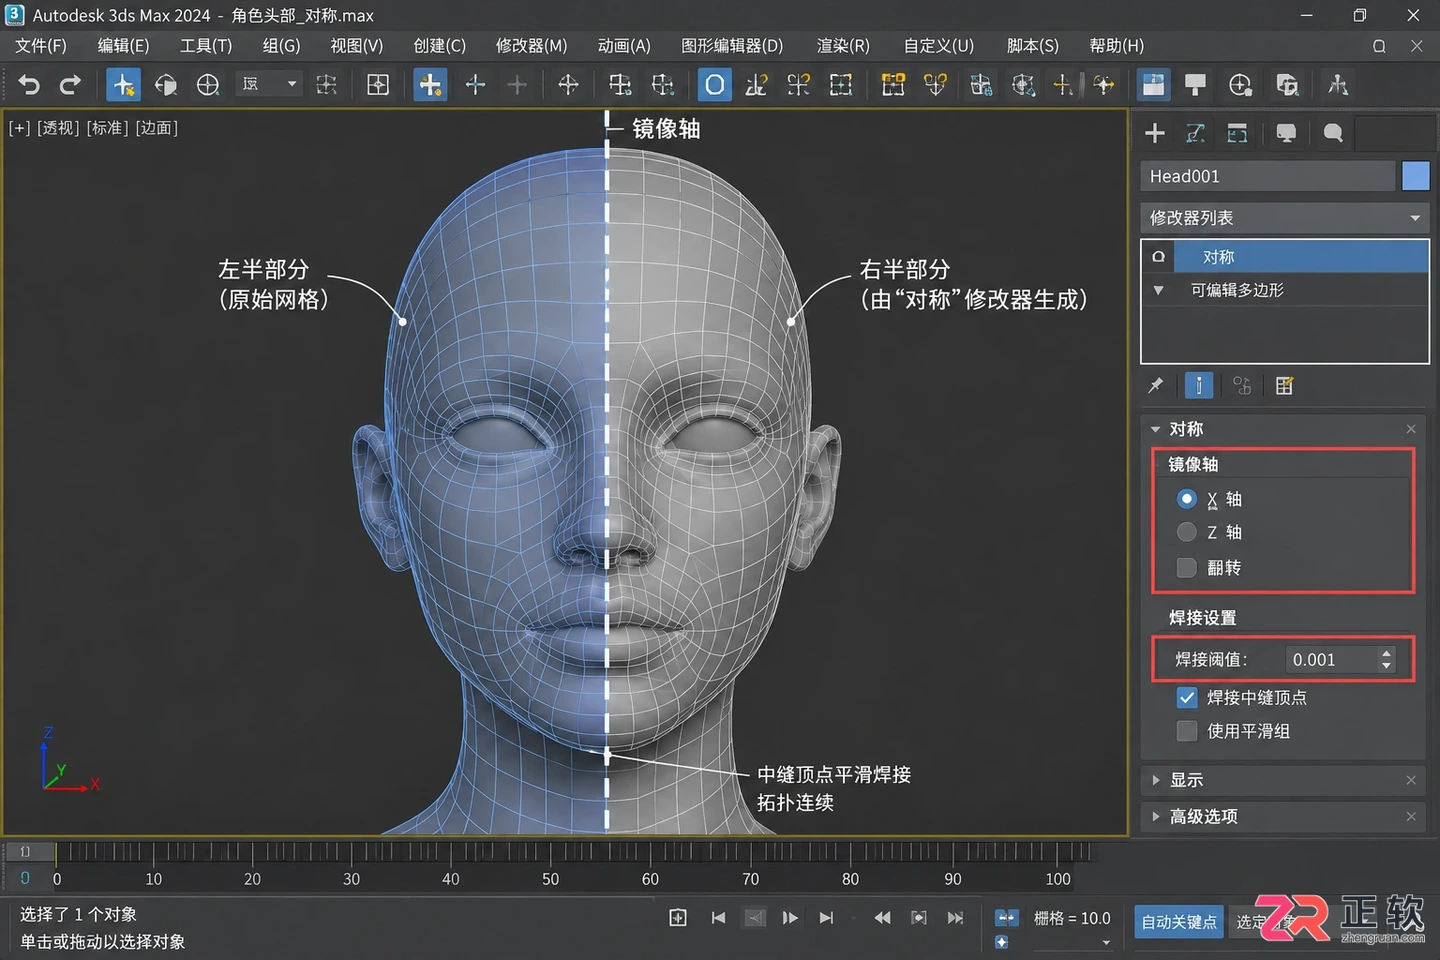Collapse the 对称 rollout
Image resolution: width=1440 pixels, height=960 pixels.
click(1156, 429)
